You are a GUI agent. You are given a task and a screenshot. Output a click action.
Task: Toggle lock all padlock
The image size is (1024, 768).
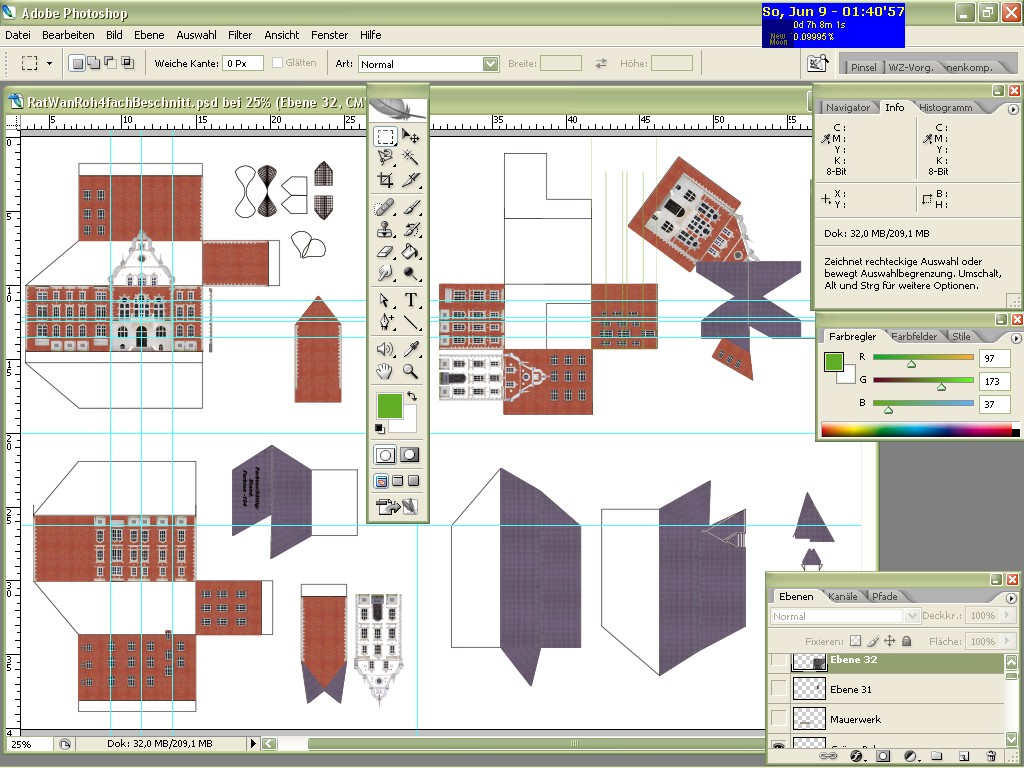coord(906,641)
